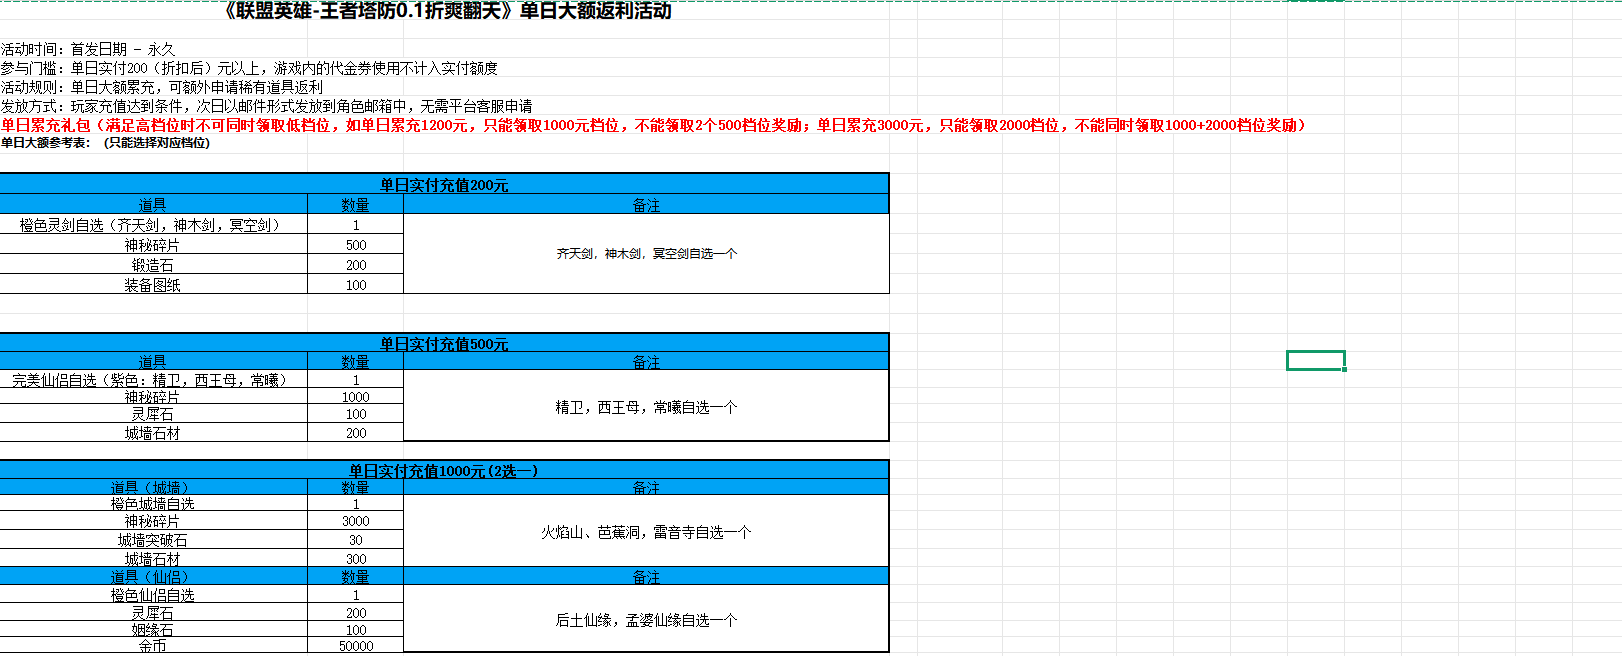
Task: Select quantity 200 beside 锻造石
Action: click(x=356, y=265)
